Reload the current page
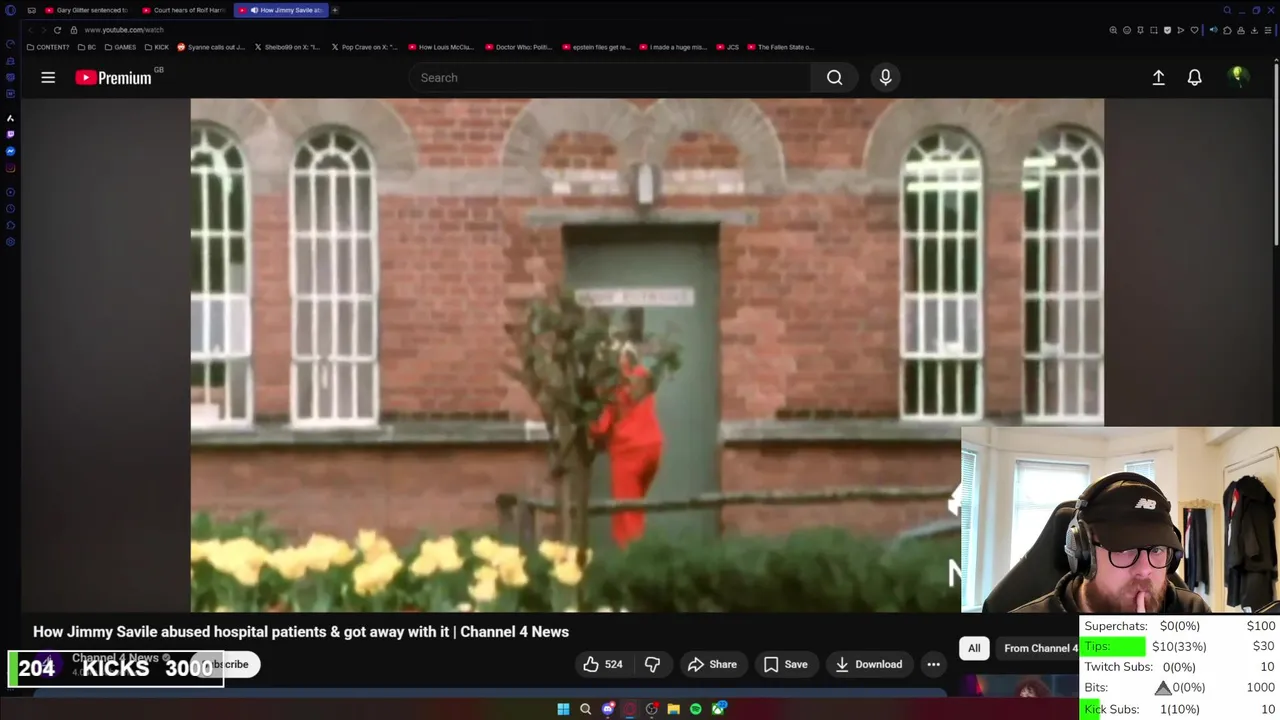This screenshot has height=720, width=1280. pos(57,30)
